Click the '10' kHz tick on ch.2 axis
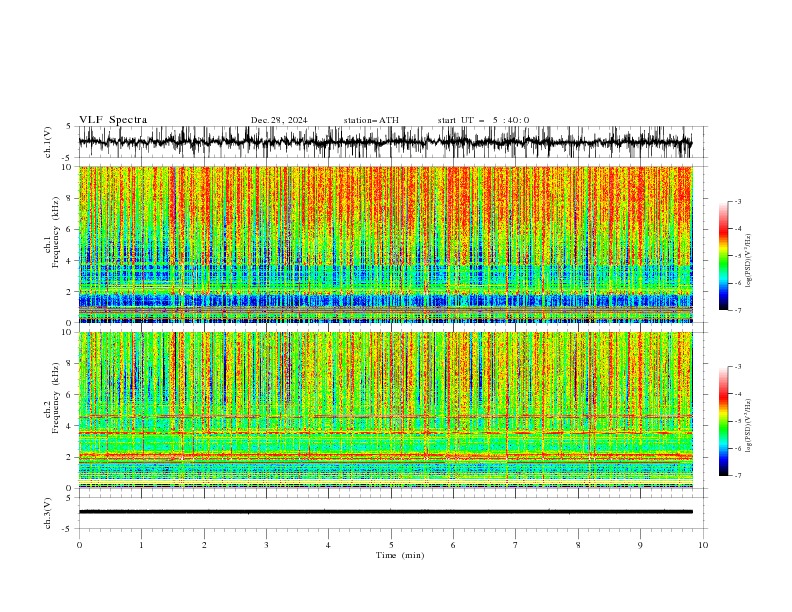 point(69,332)
